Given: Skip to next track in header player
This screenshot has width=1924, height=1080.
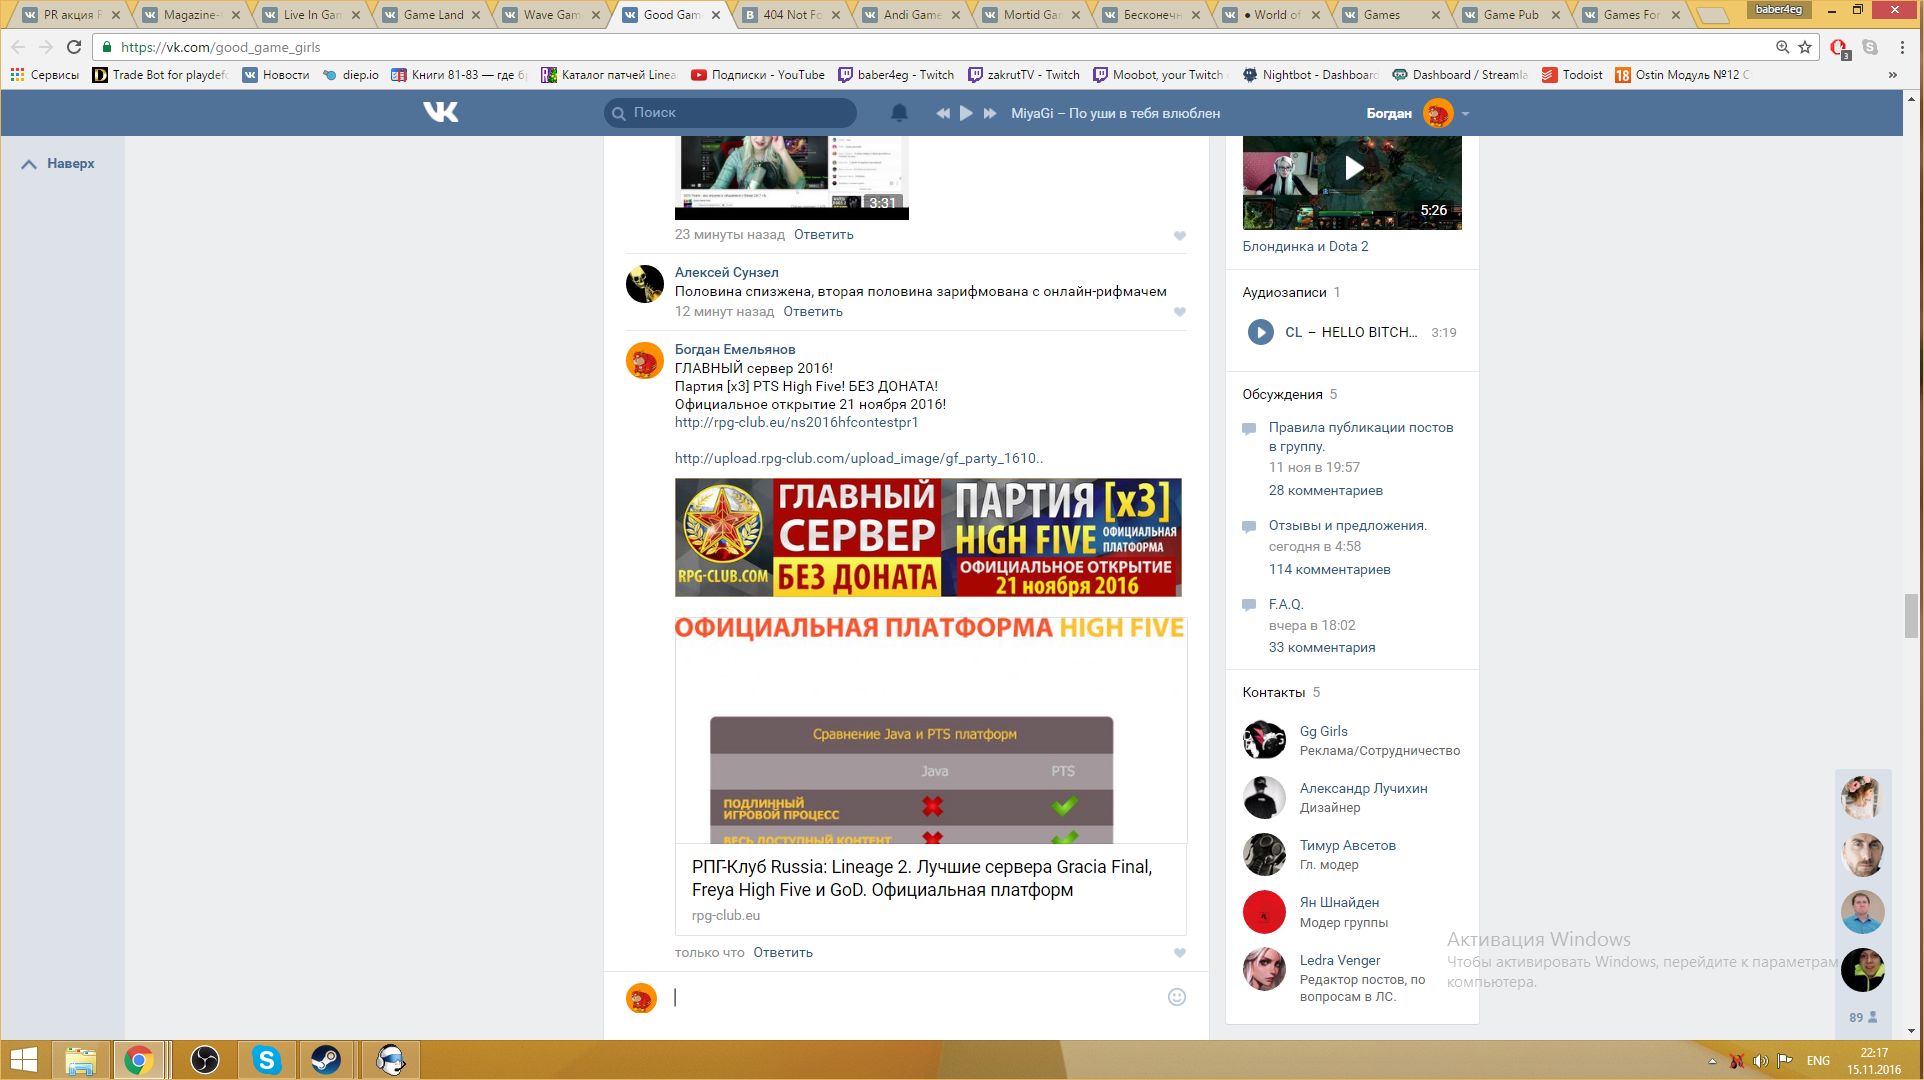Looking at the screenshot, I should (990, 113).
